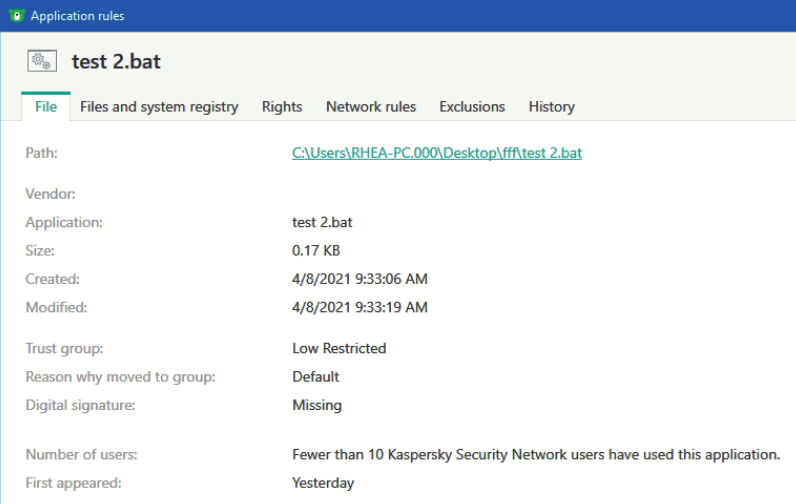796x504 pixels.
Task: Click the Default reason value
Action: tap(316, 377)
